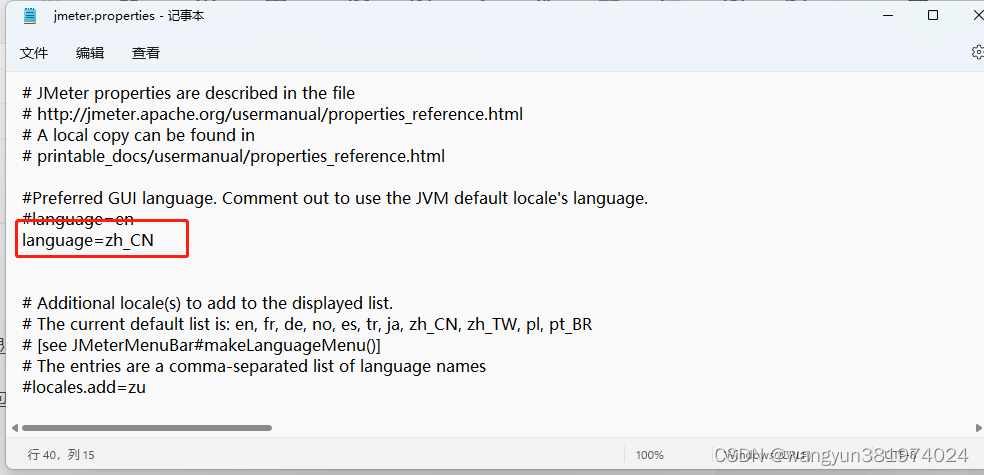The height and width of the screenshot is (475, 984).
Task: Click the '#Preferred GUI language' comment line
Action: (x=335, y=198)
